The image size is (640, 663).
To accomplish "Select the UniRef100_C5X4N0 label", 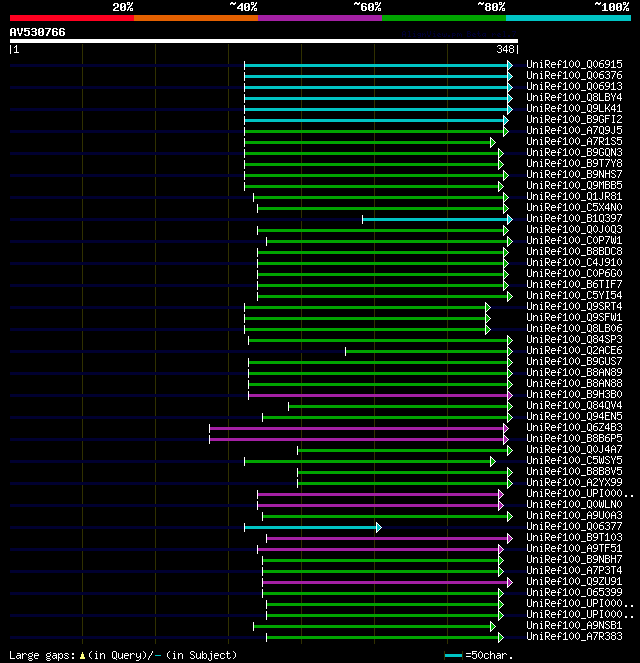I will click(x=574, y=207).
